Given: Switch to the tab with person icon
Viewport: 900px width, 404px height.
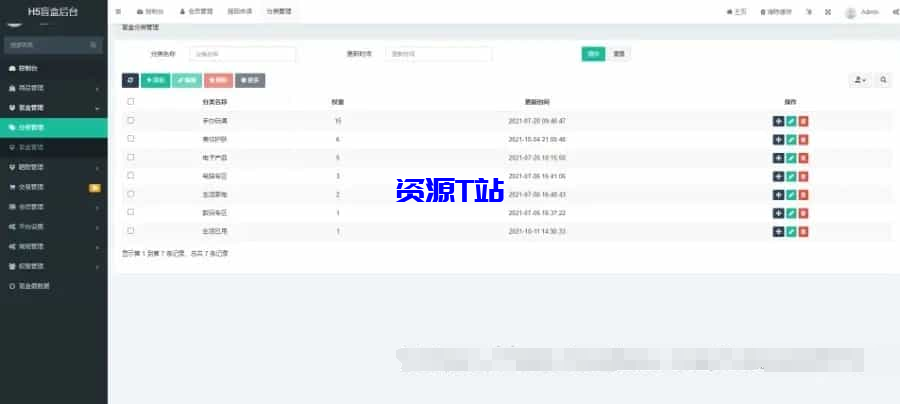Looking at the screenshot, I should pos(196,11).
